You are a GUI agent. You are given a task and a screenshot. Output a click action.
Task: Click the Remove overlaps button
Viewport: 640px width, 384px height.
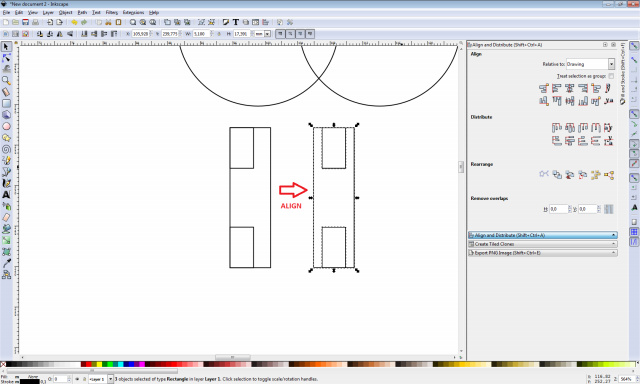609,209
